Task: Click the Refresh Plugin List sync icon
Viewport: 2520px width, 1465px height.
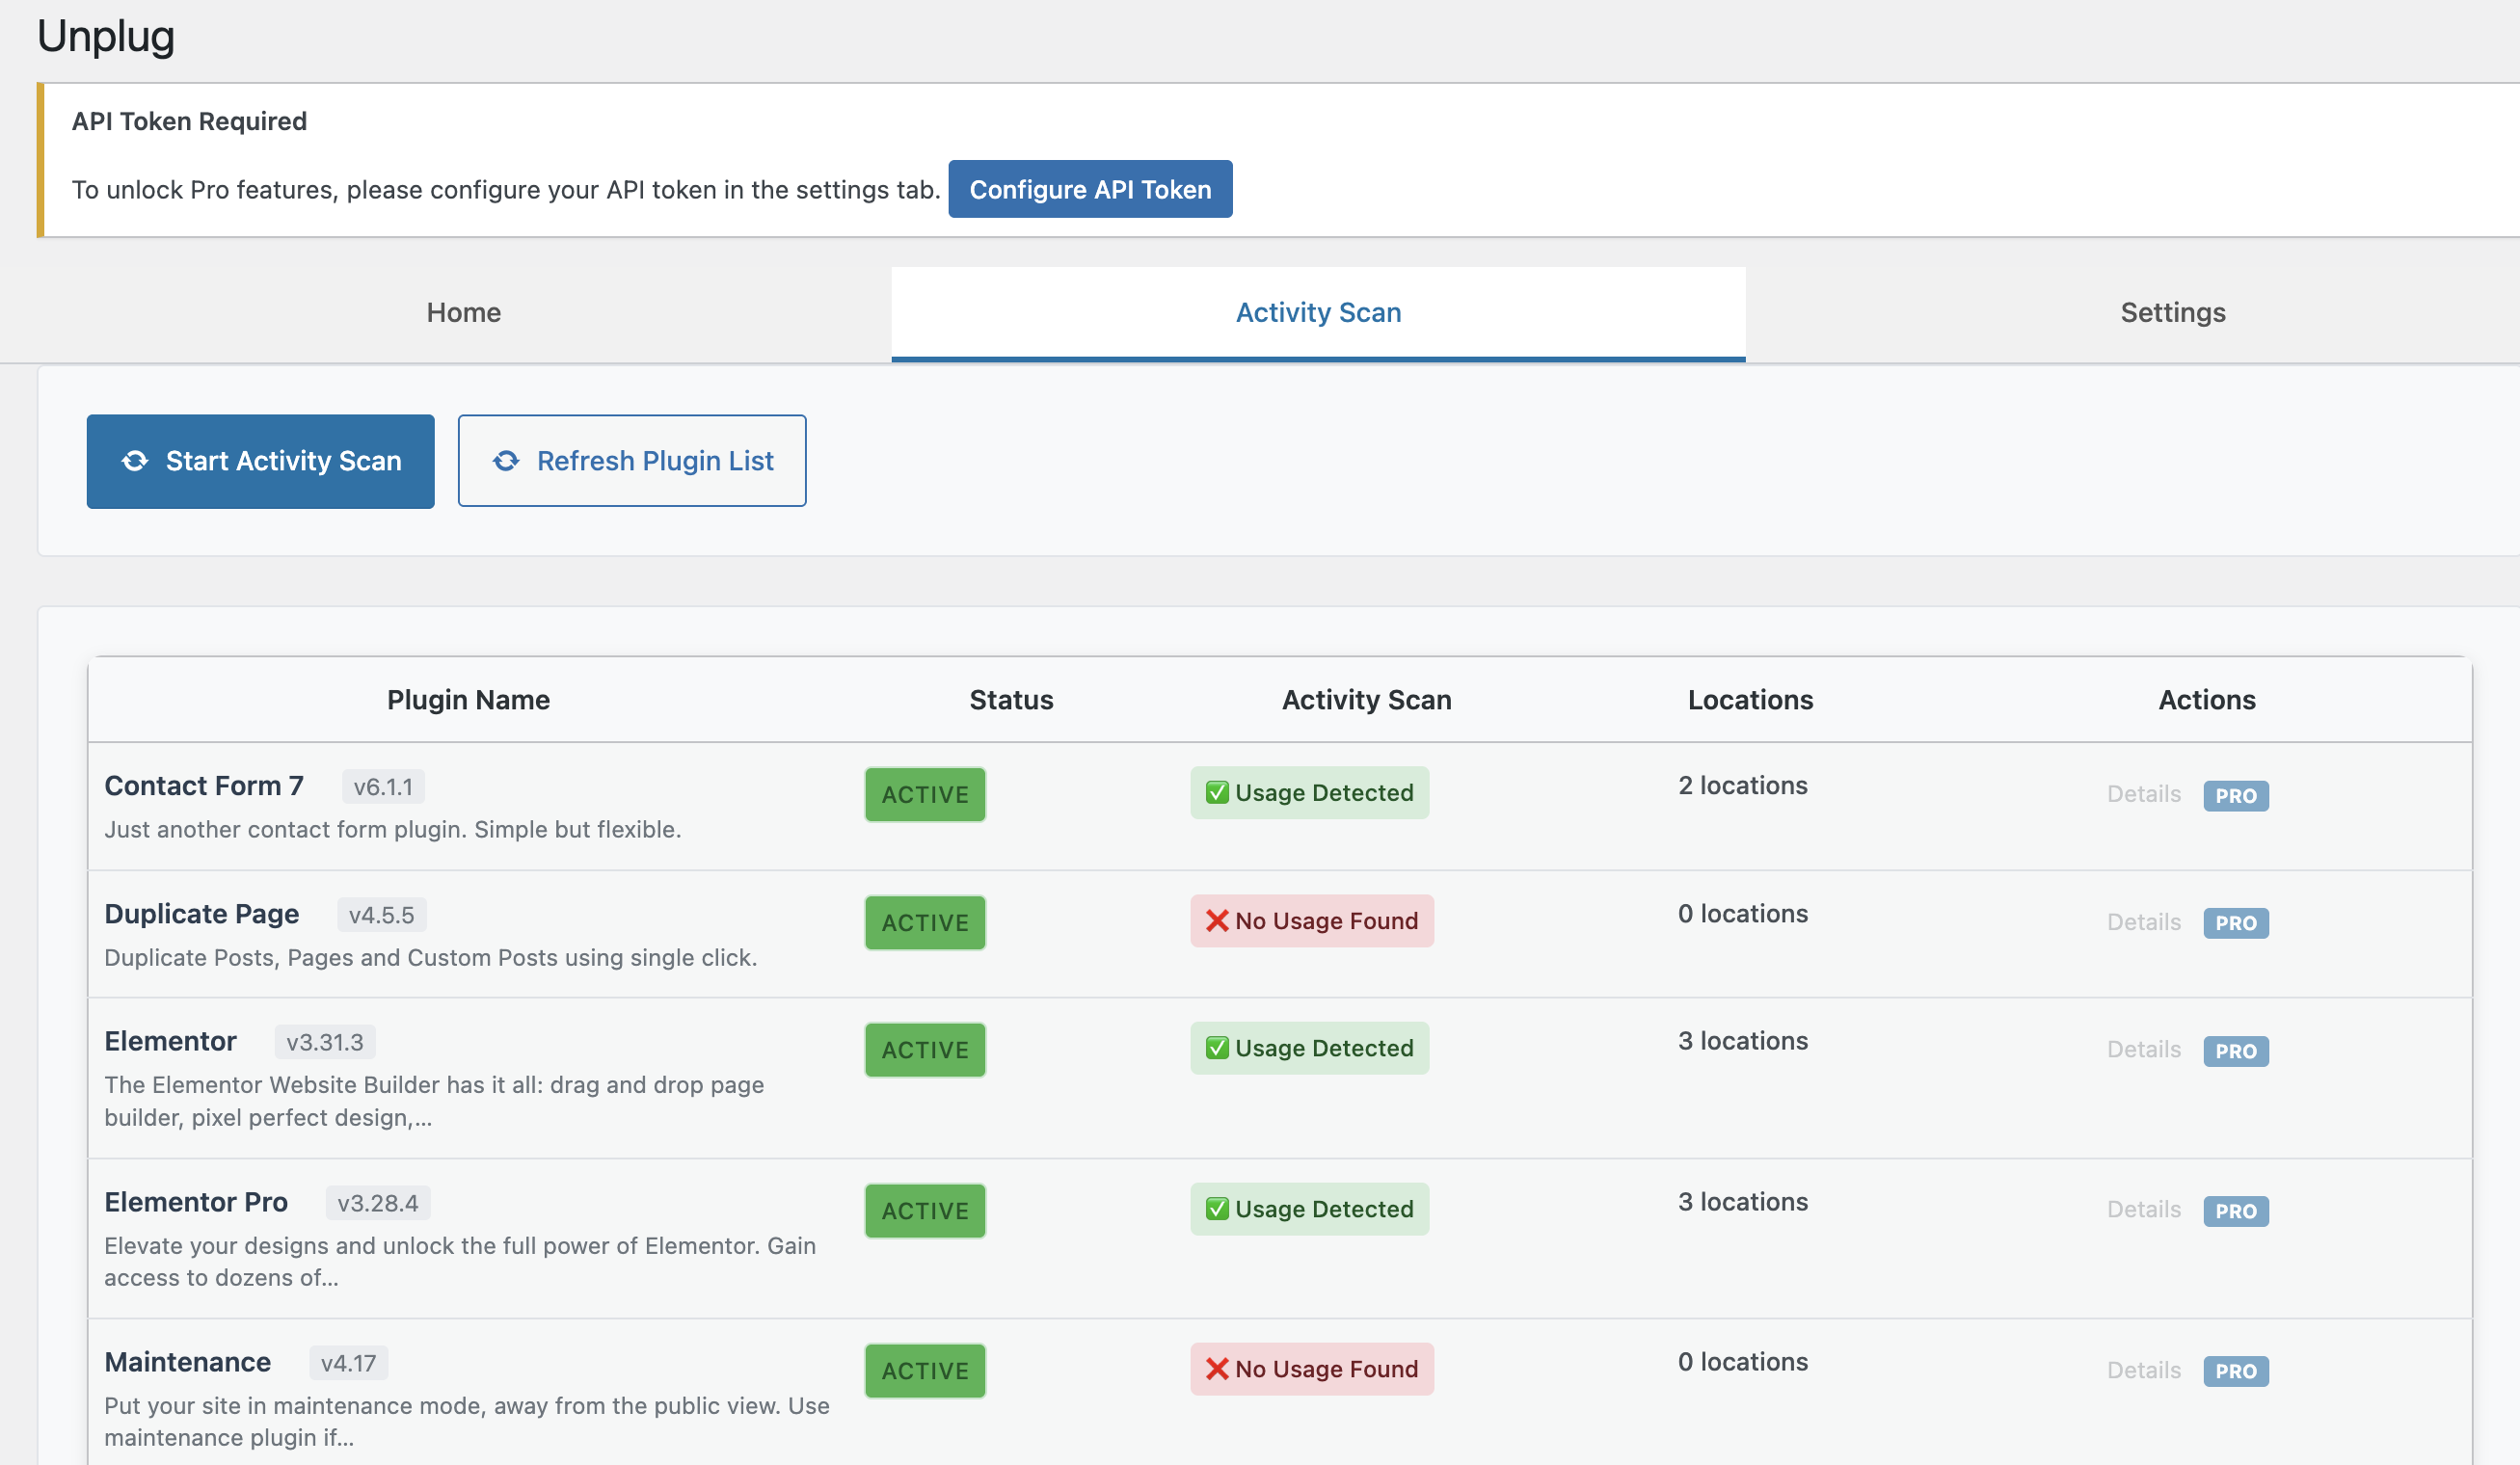Action: coord(506,461)
